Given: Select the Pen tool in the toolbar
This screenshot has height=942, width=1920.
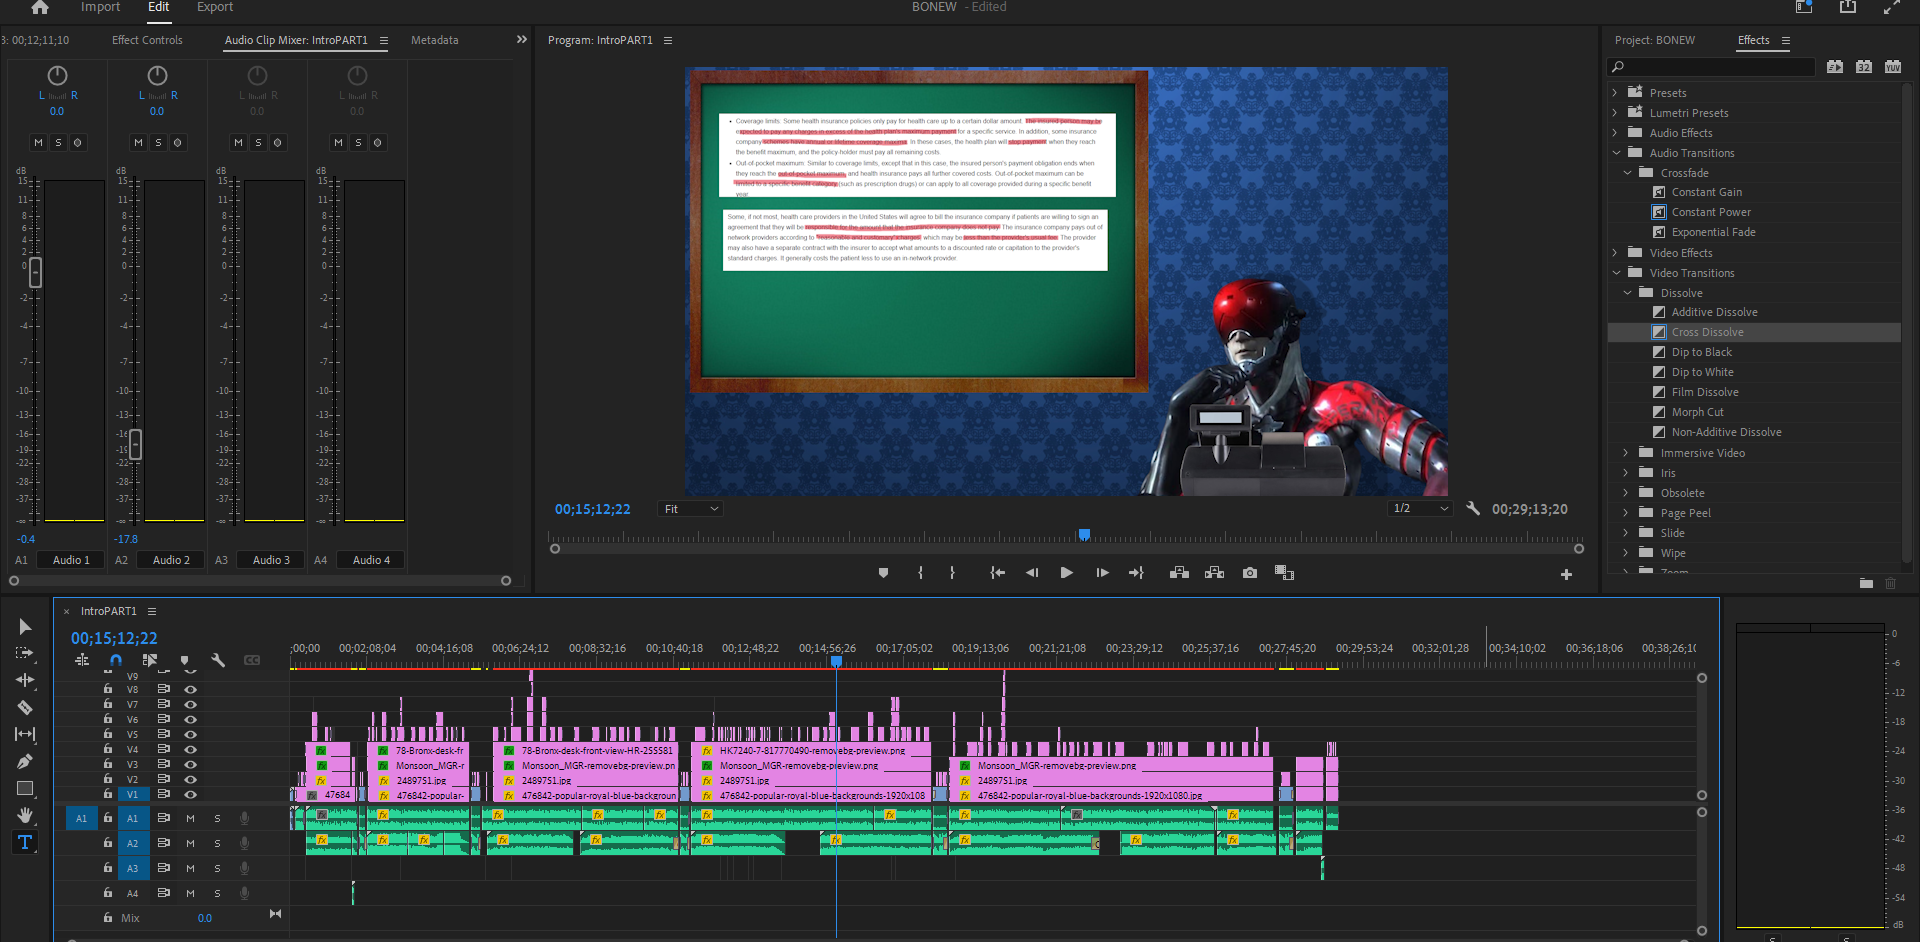Looking at the screenshot, I should coord(25,761).
